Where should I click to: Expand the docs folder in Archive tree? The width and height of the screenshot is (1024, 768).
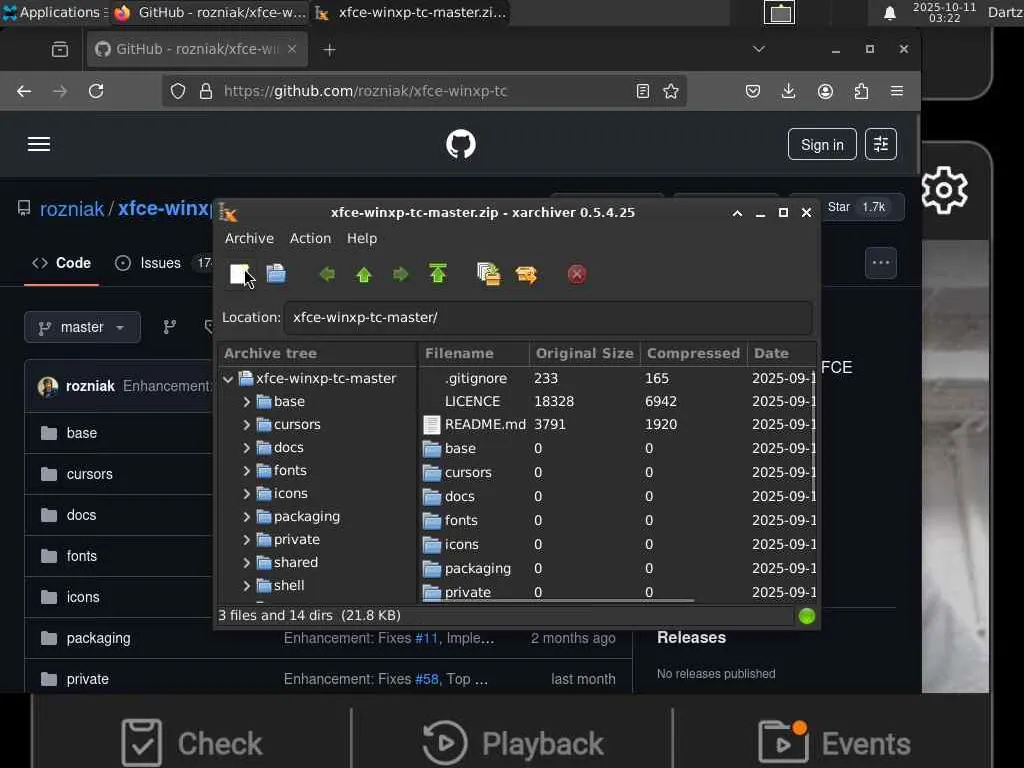[x=246, y=447]
